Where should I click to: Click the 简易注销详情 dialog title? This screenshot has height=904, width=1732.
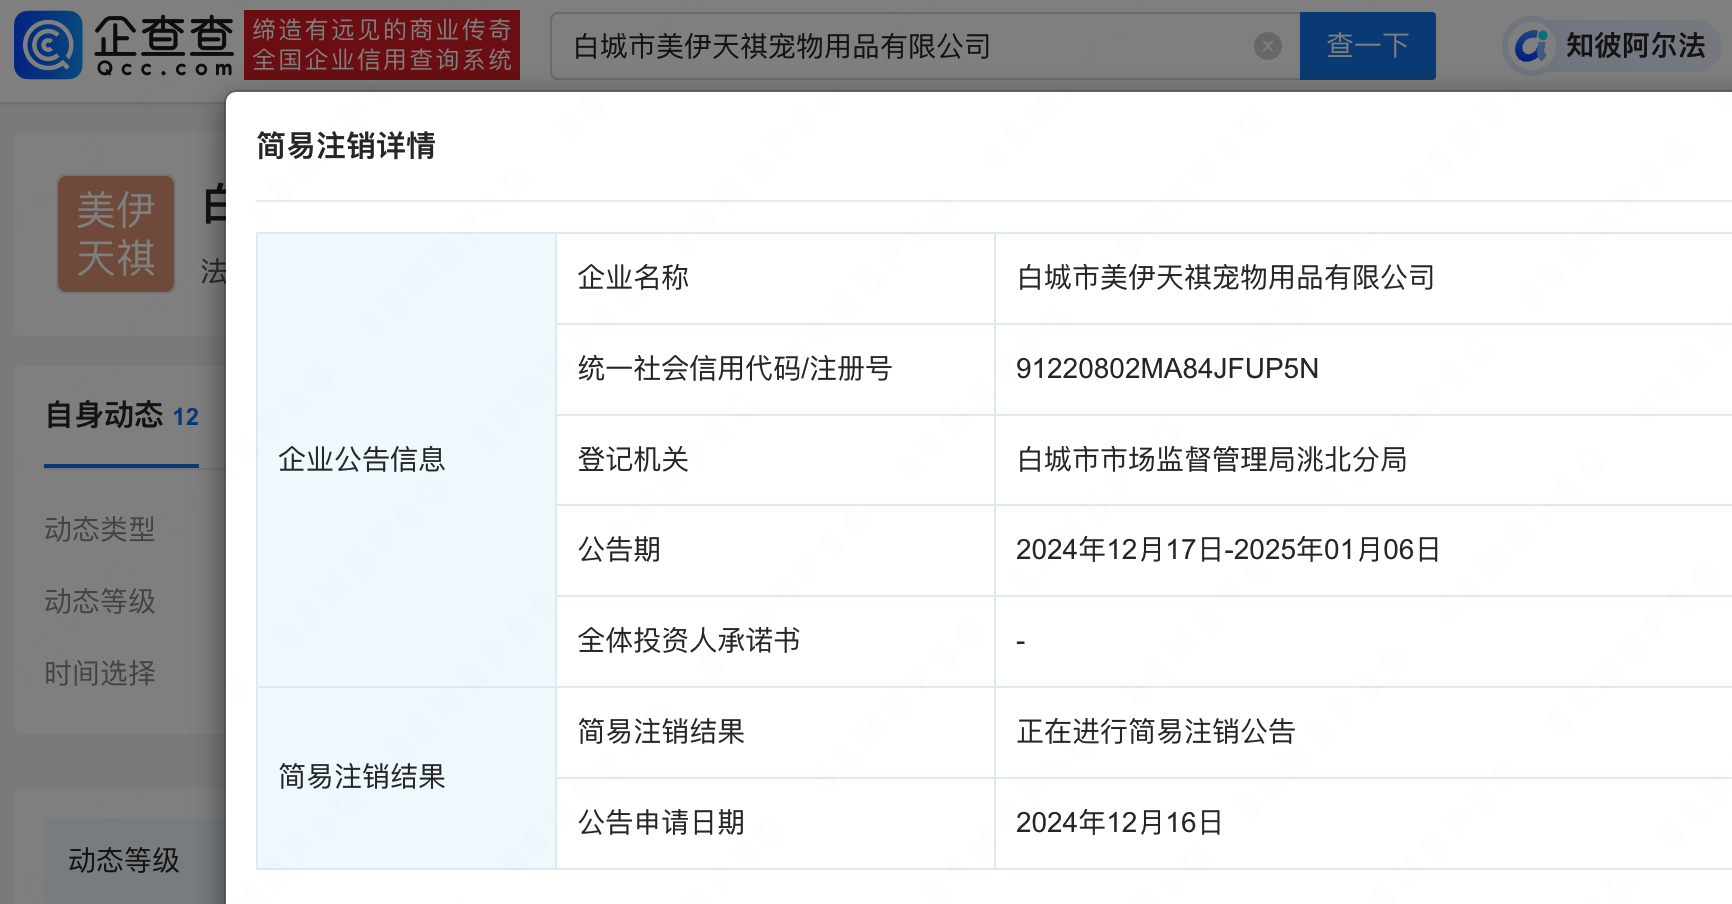pos(346,146)
